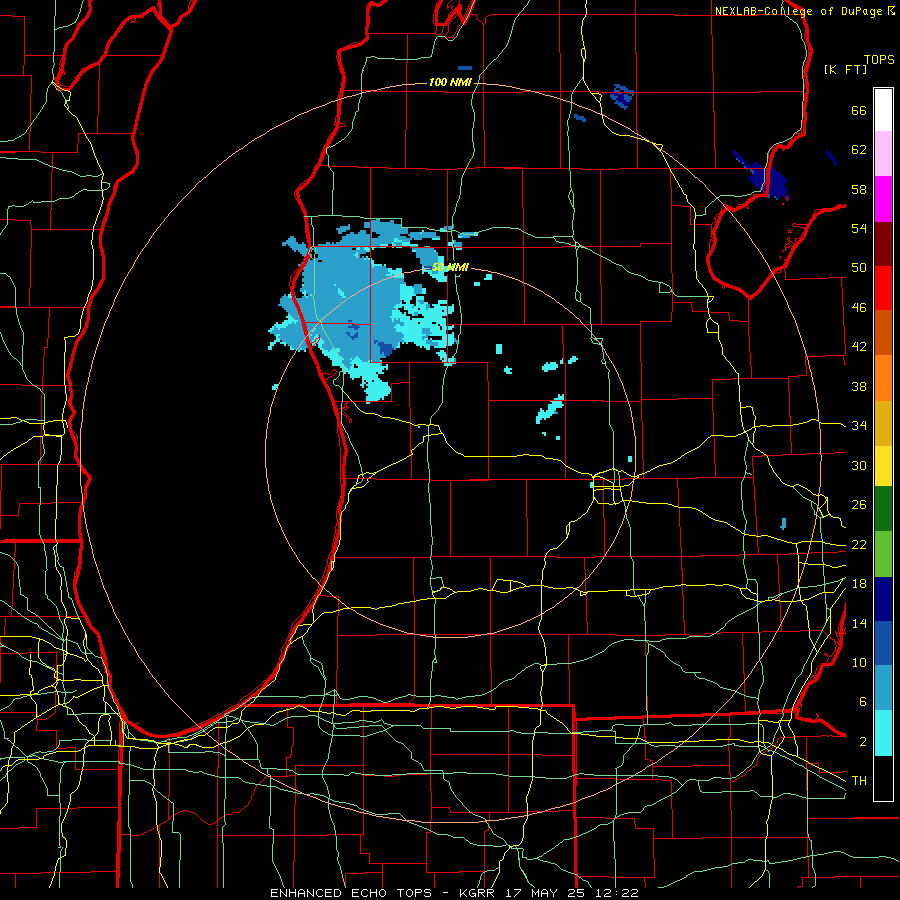The width and height of the screenshot is (900, 900).
Task: Click the TOPS legend title
Action: click(879, 60)
